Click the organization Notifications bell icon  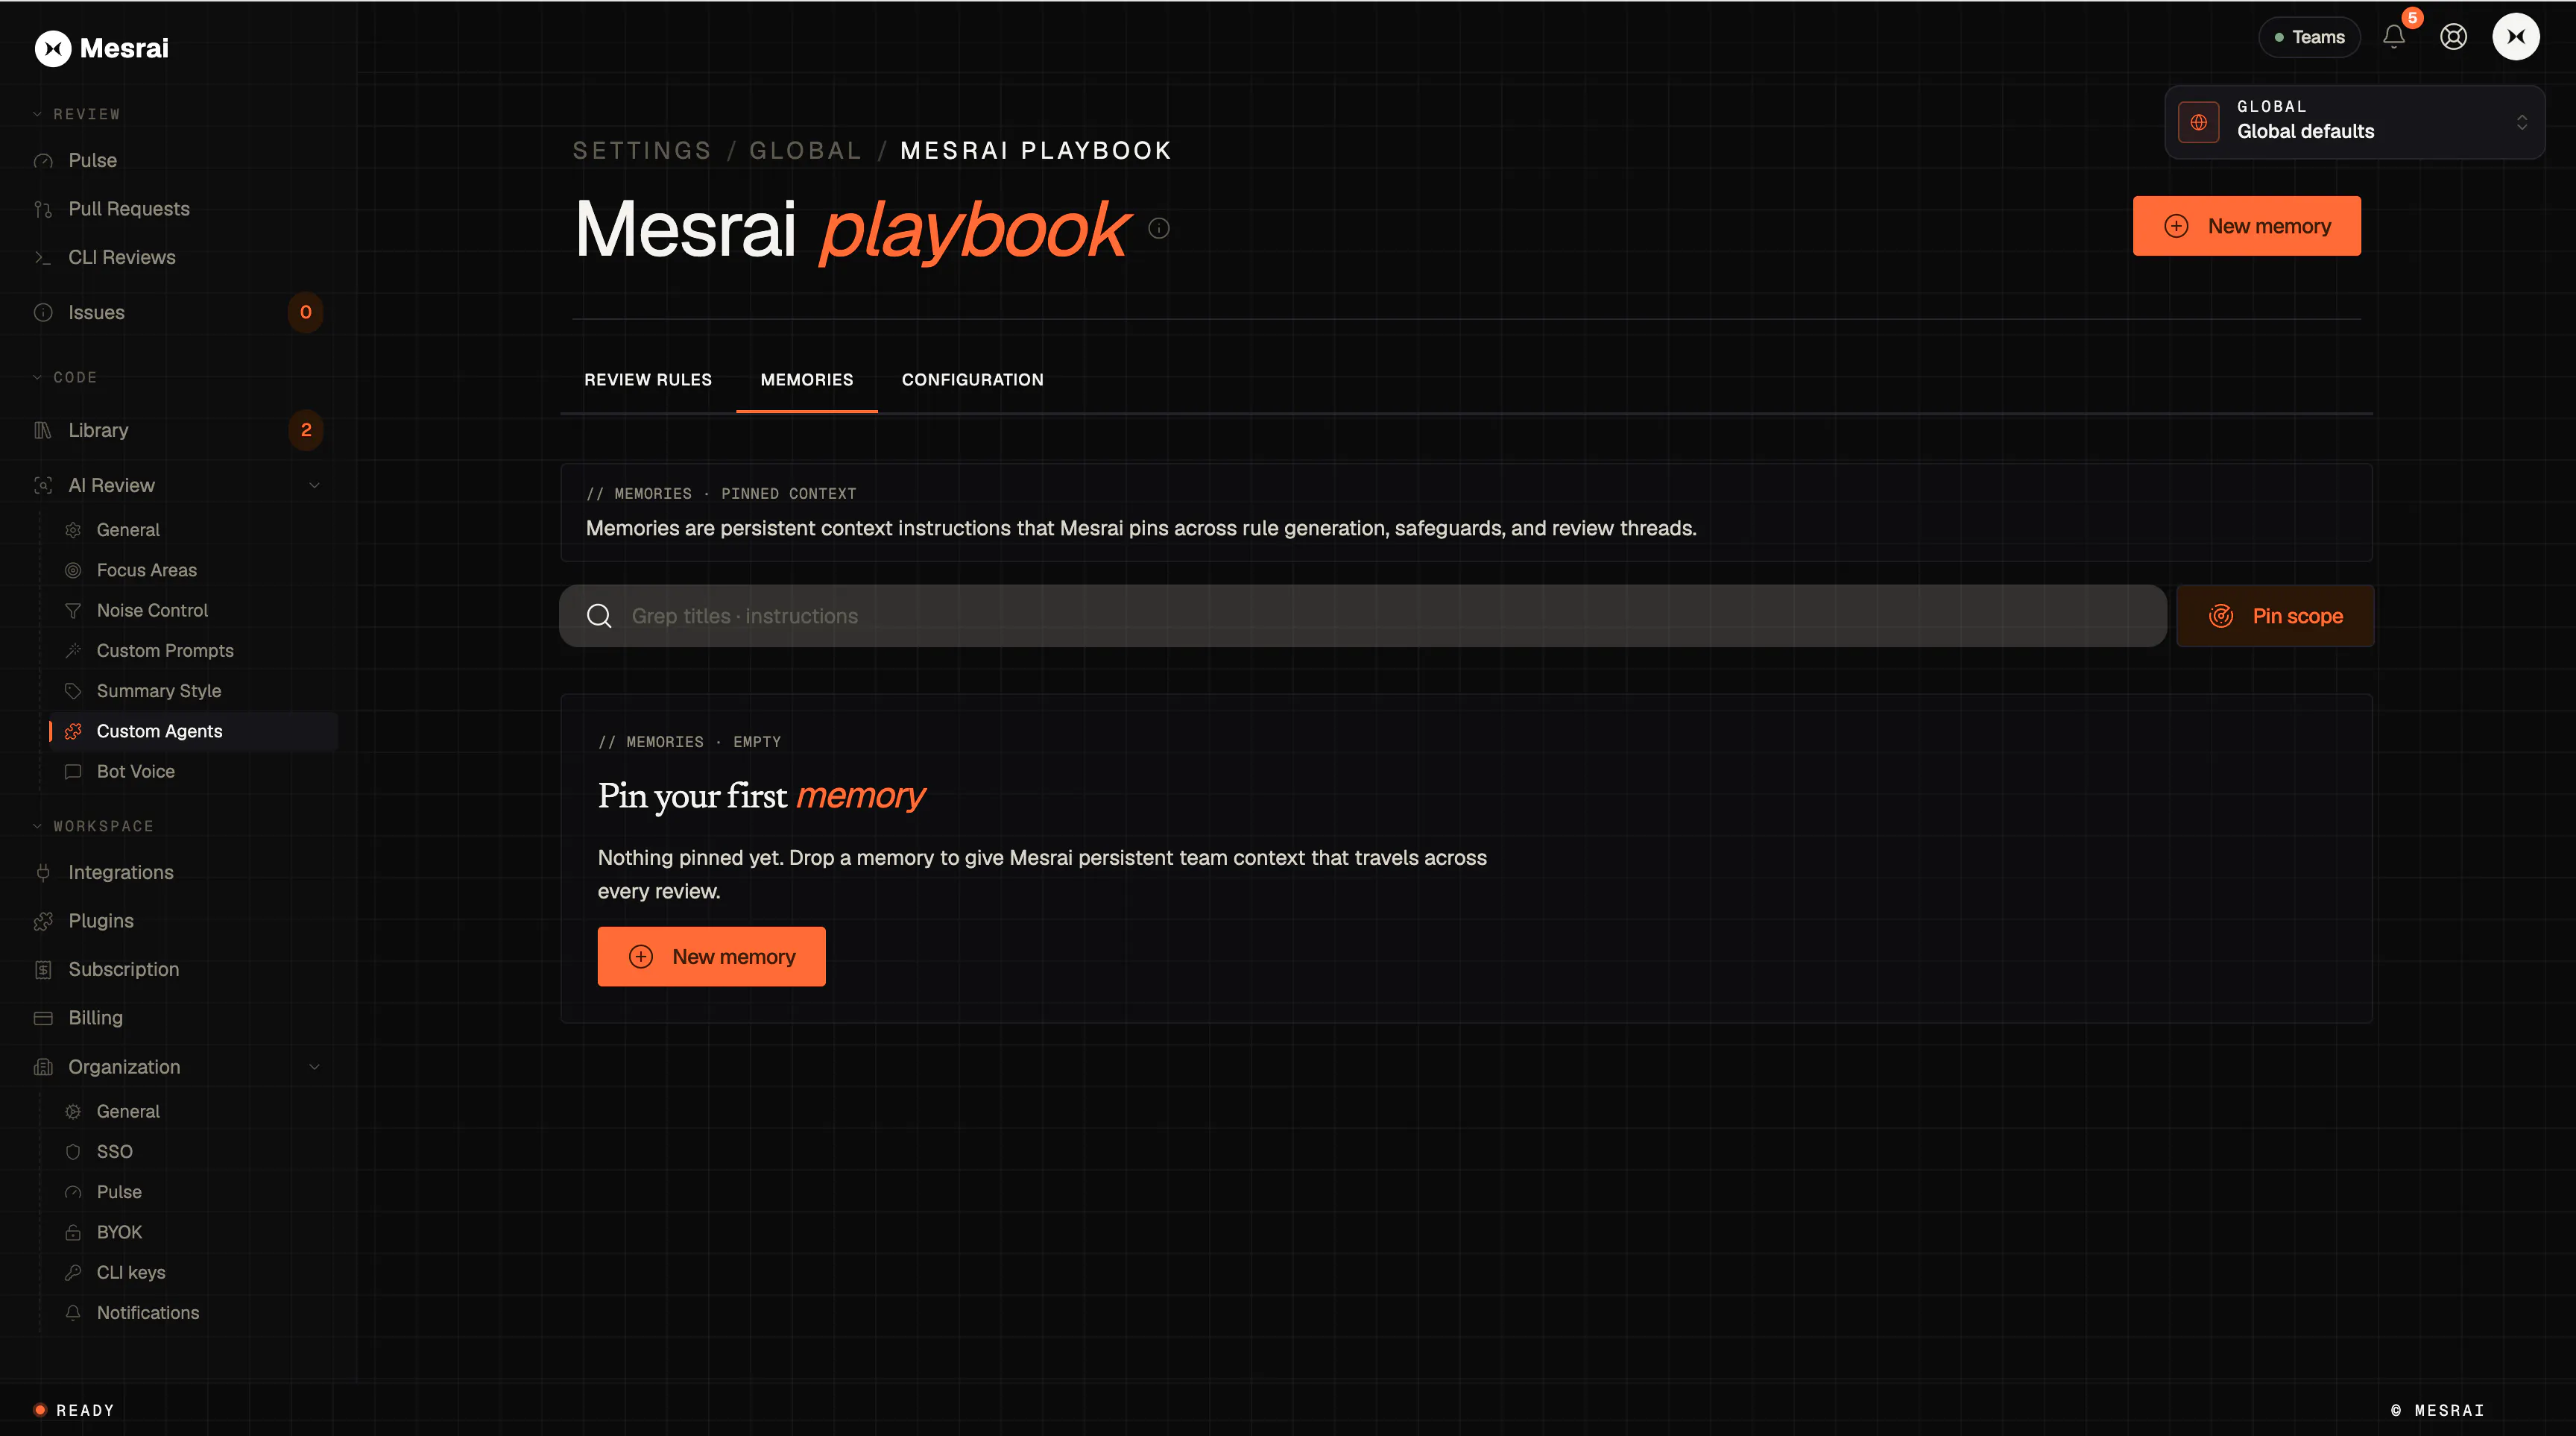[73, 1313]
